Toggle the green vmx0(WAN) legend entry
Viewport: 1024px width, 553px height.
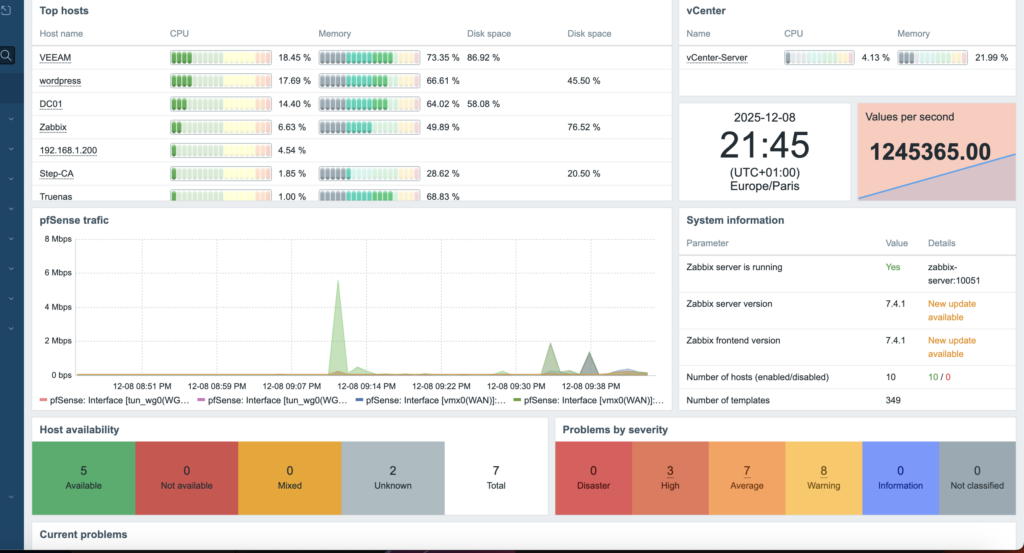pos(588,400)
